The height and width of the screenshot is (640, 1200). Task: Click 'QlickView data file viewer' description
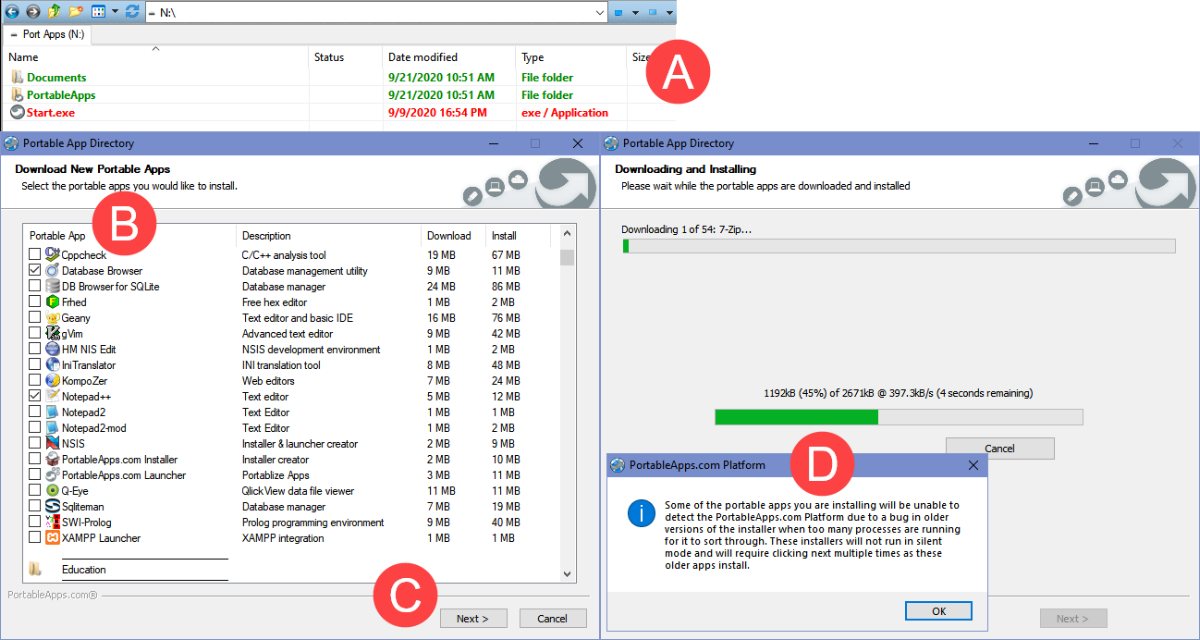coord(298,491)
